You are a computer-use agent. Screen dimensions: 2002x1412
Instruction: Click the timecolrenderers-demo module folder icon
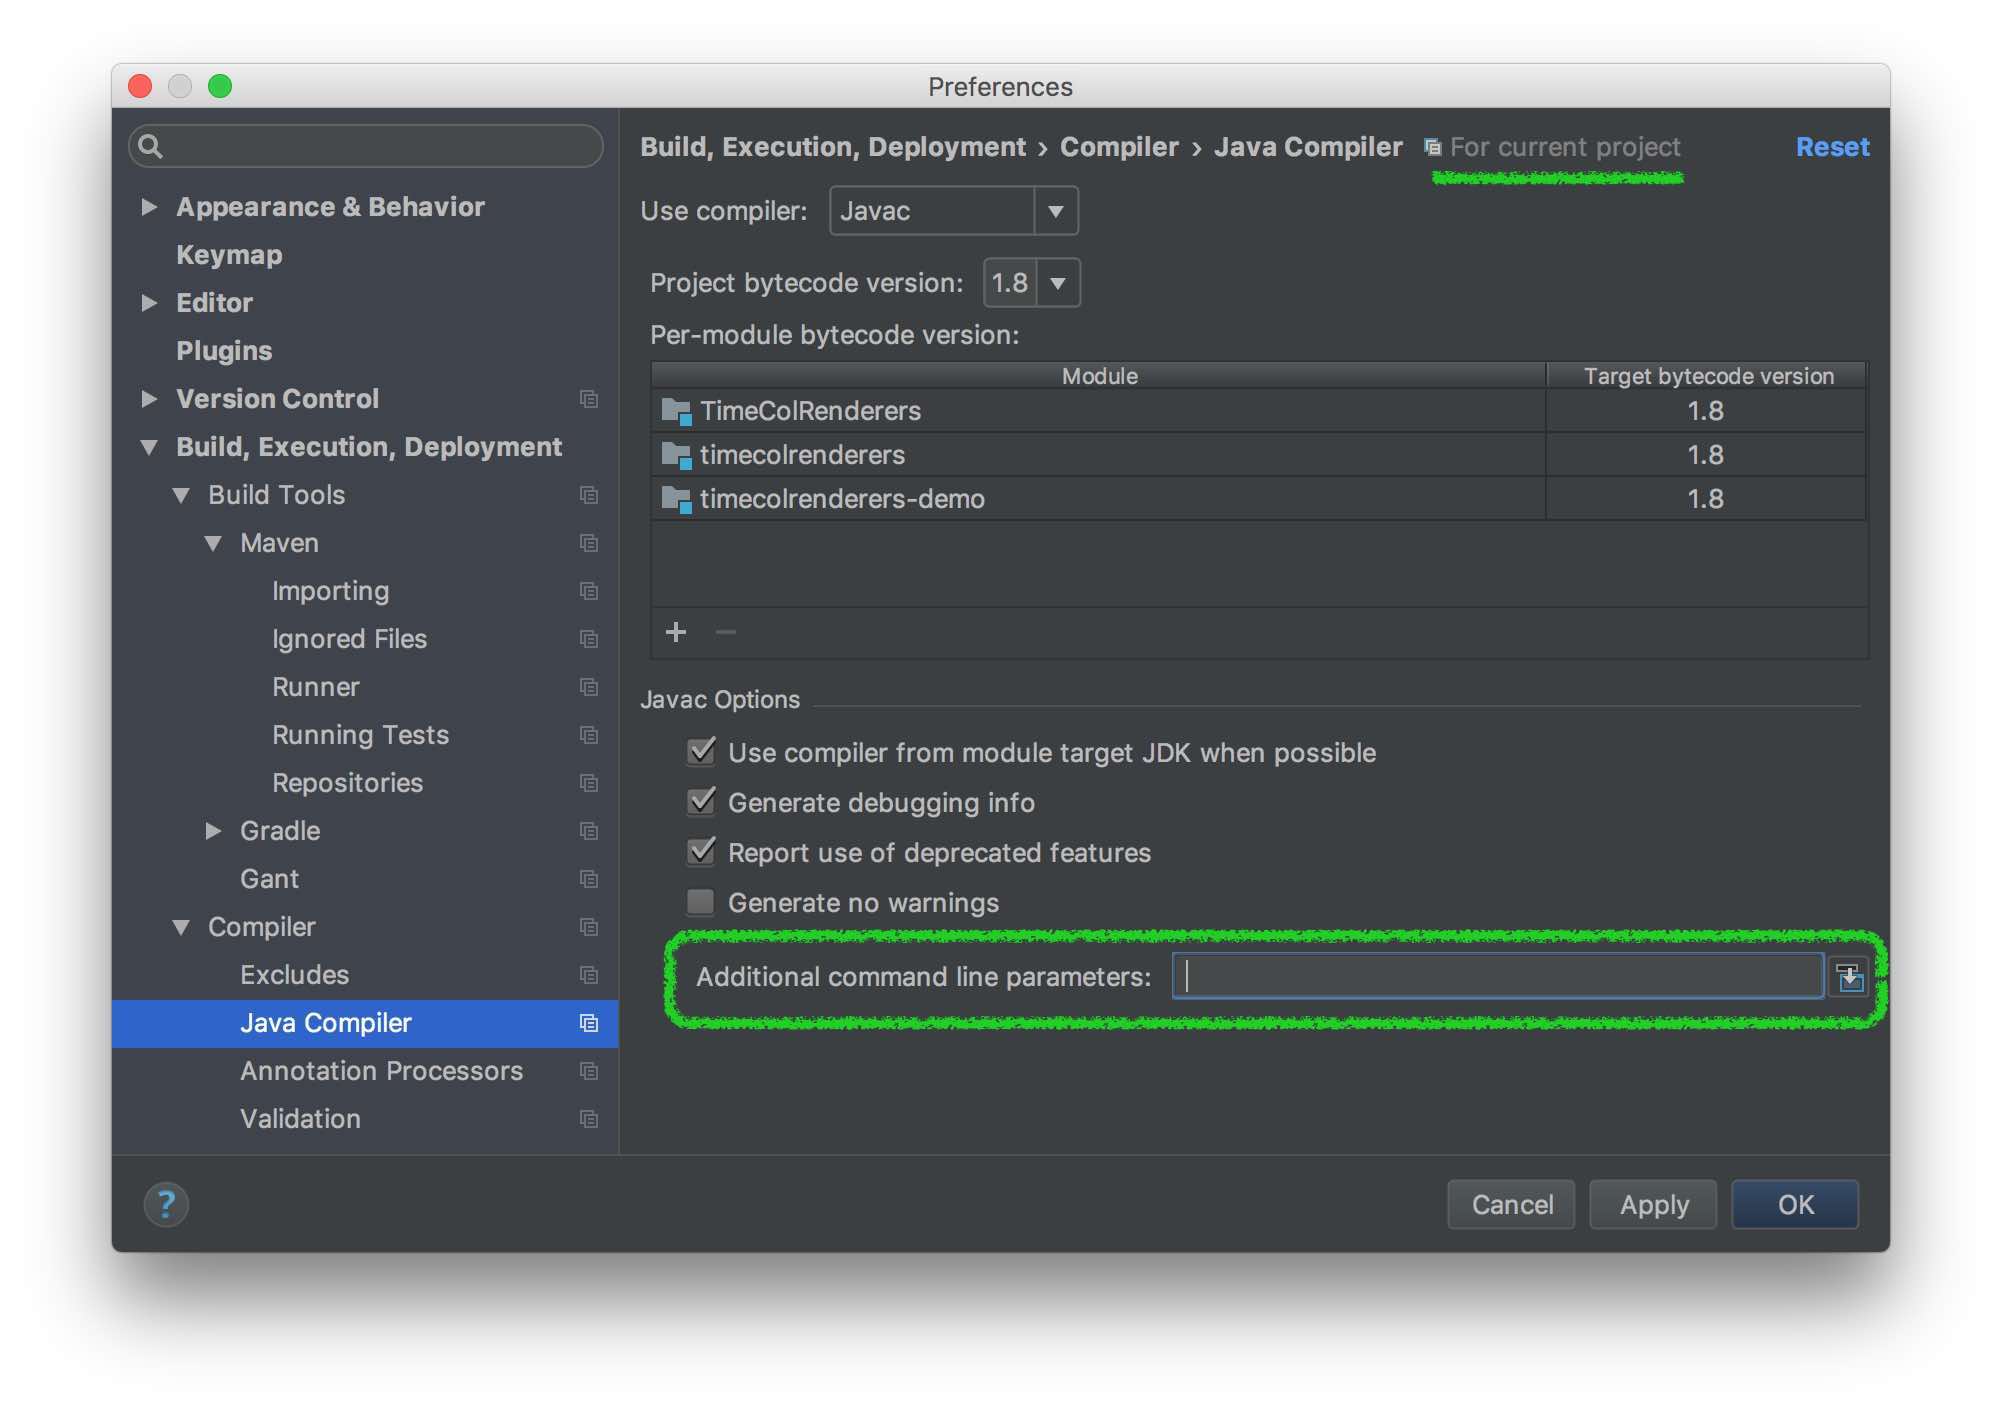point(676,499)
